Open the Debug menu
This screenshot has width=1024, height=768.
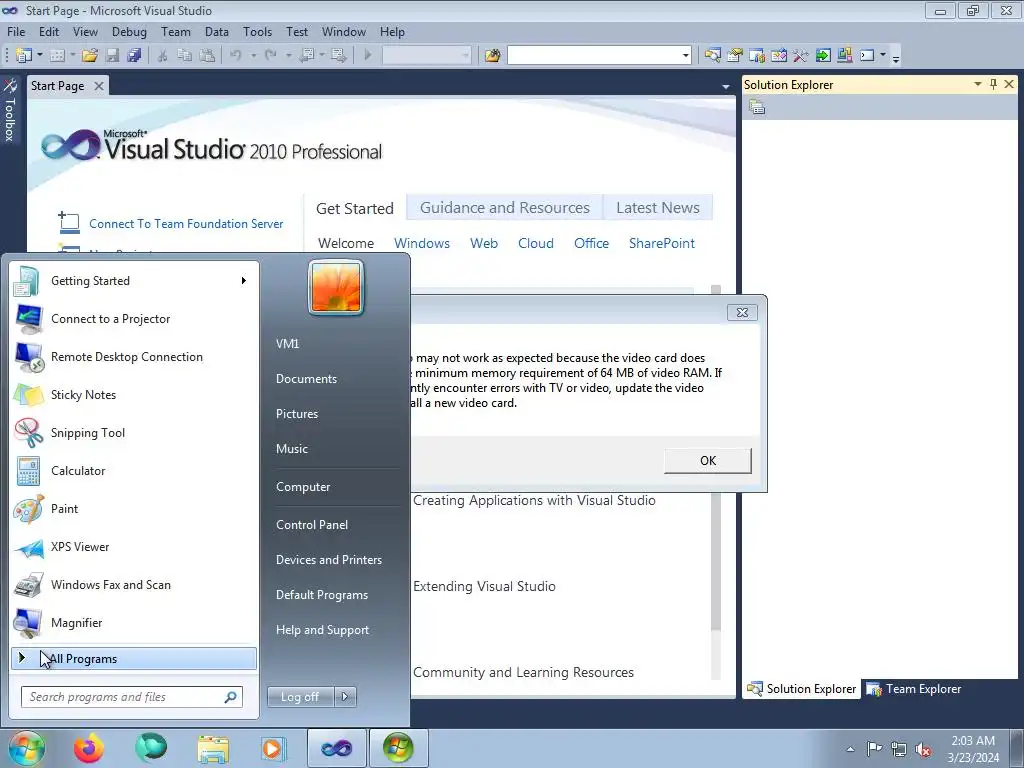pos(129,31)
